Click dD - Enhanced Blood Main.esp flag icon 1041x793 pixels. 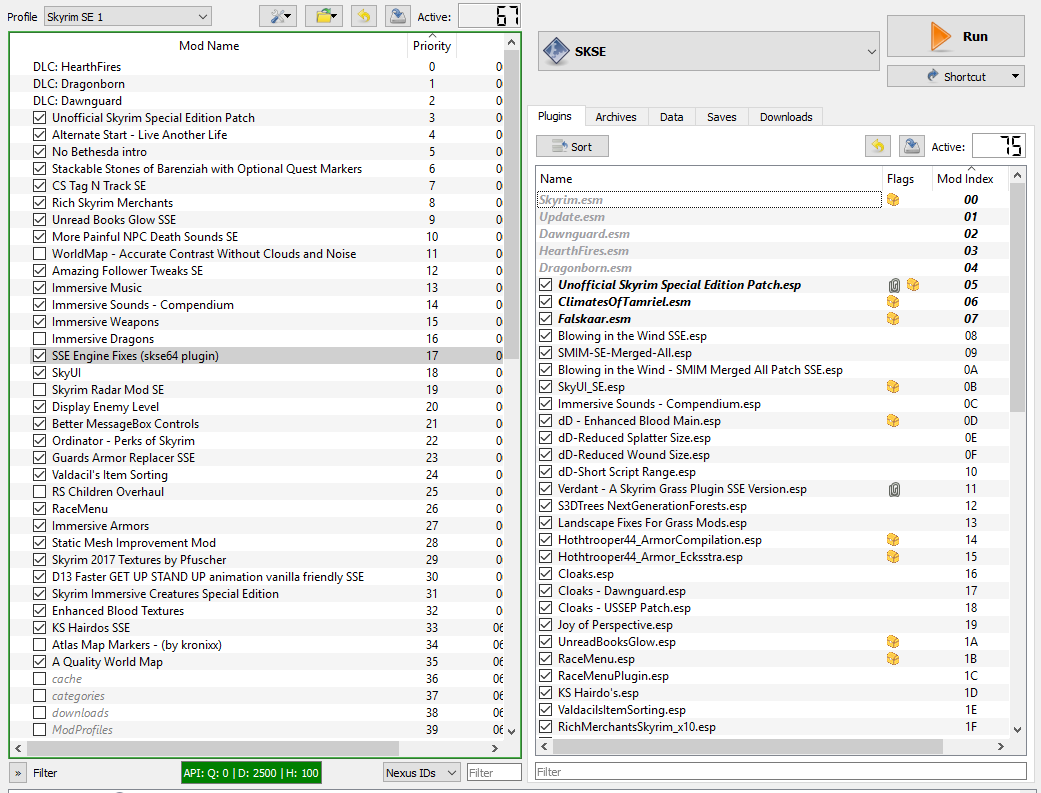(x=893, y=420)
